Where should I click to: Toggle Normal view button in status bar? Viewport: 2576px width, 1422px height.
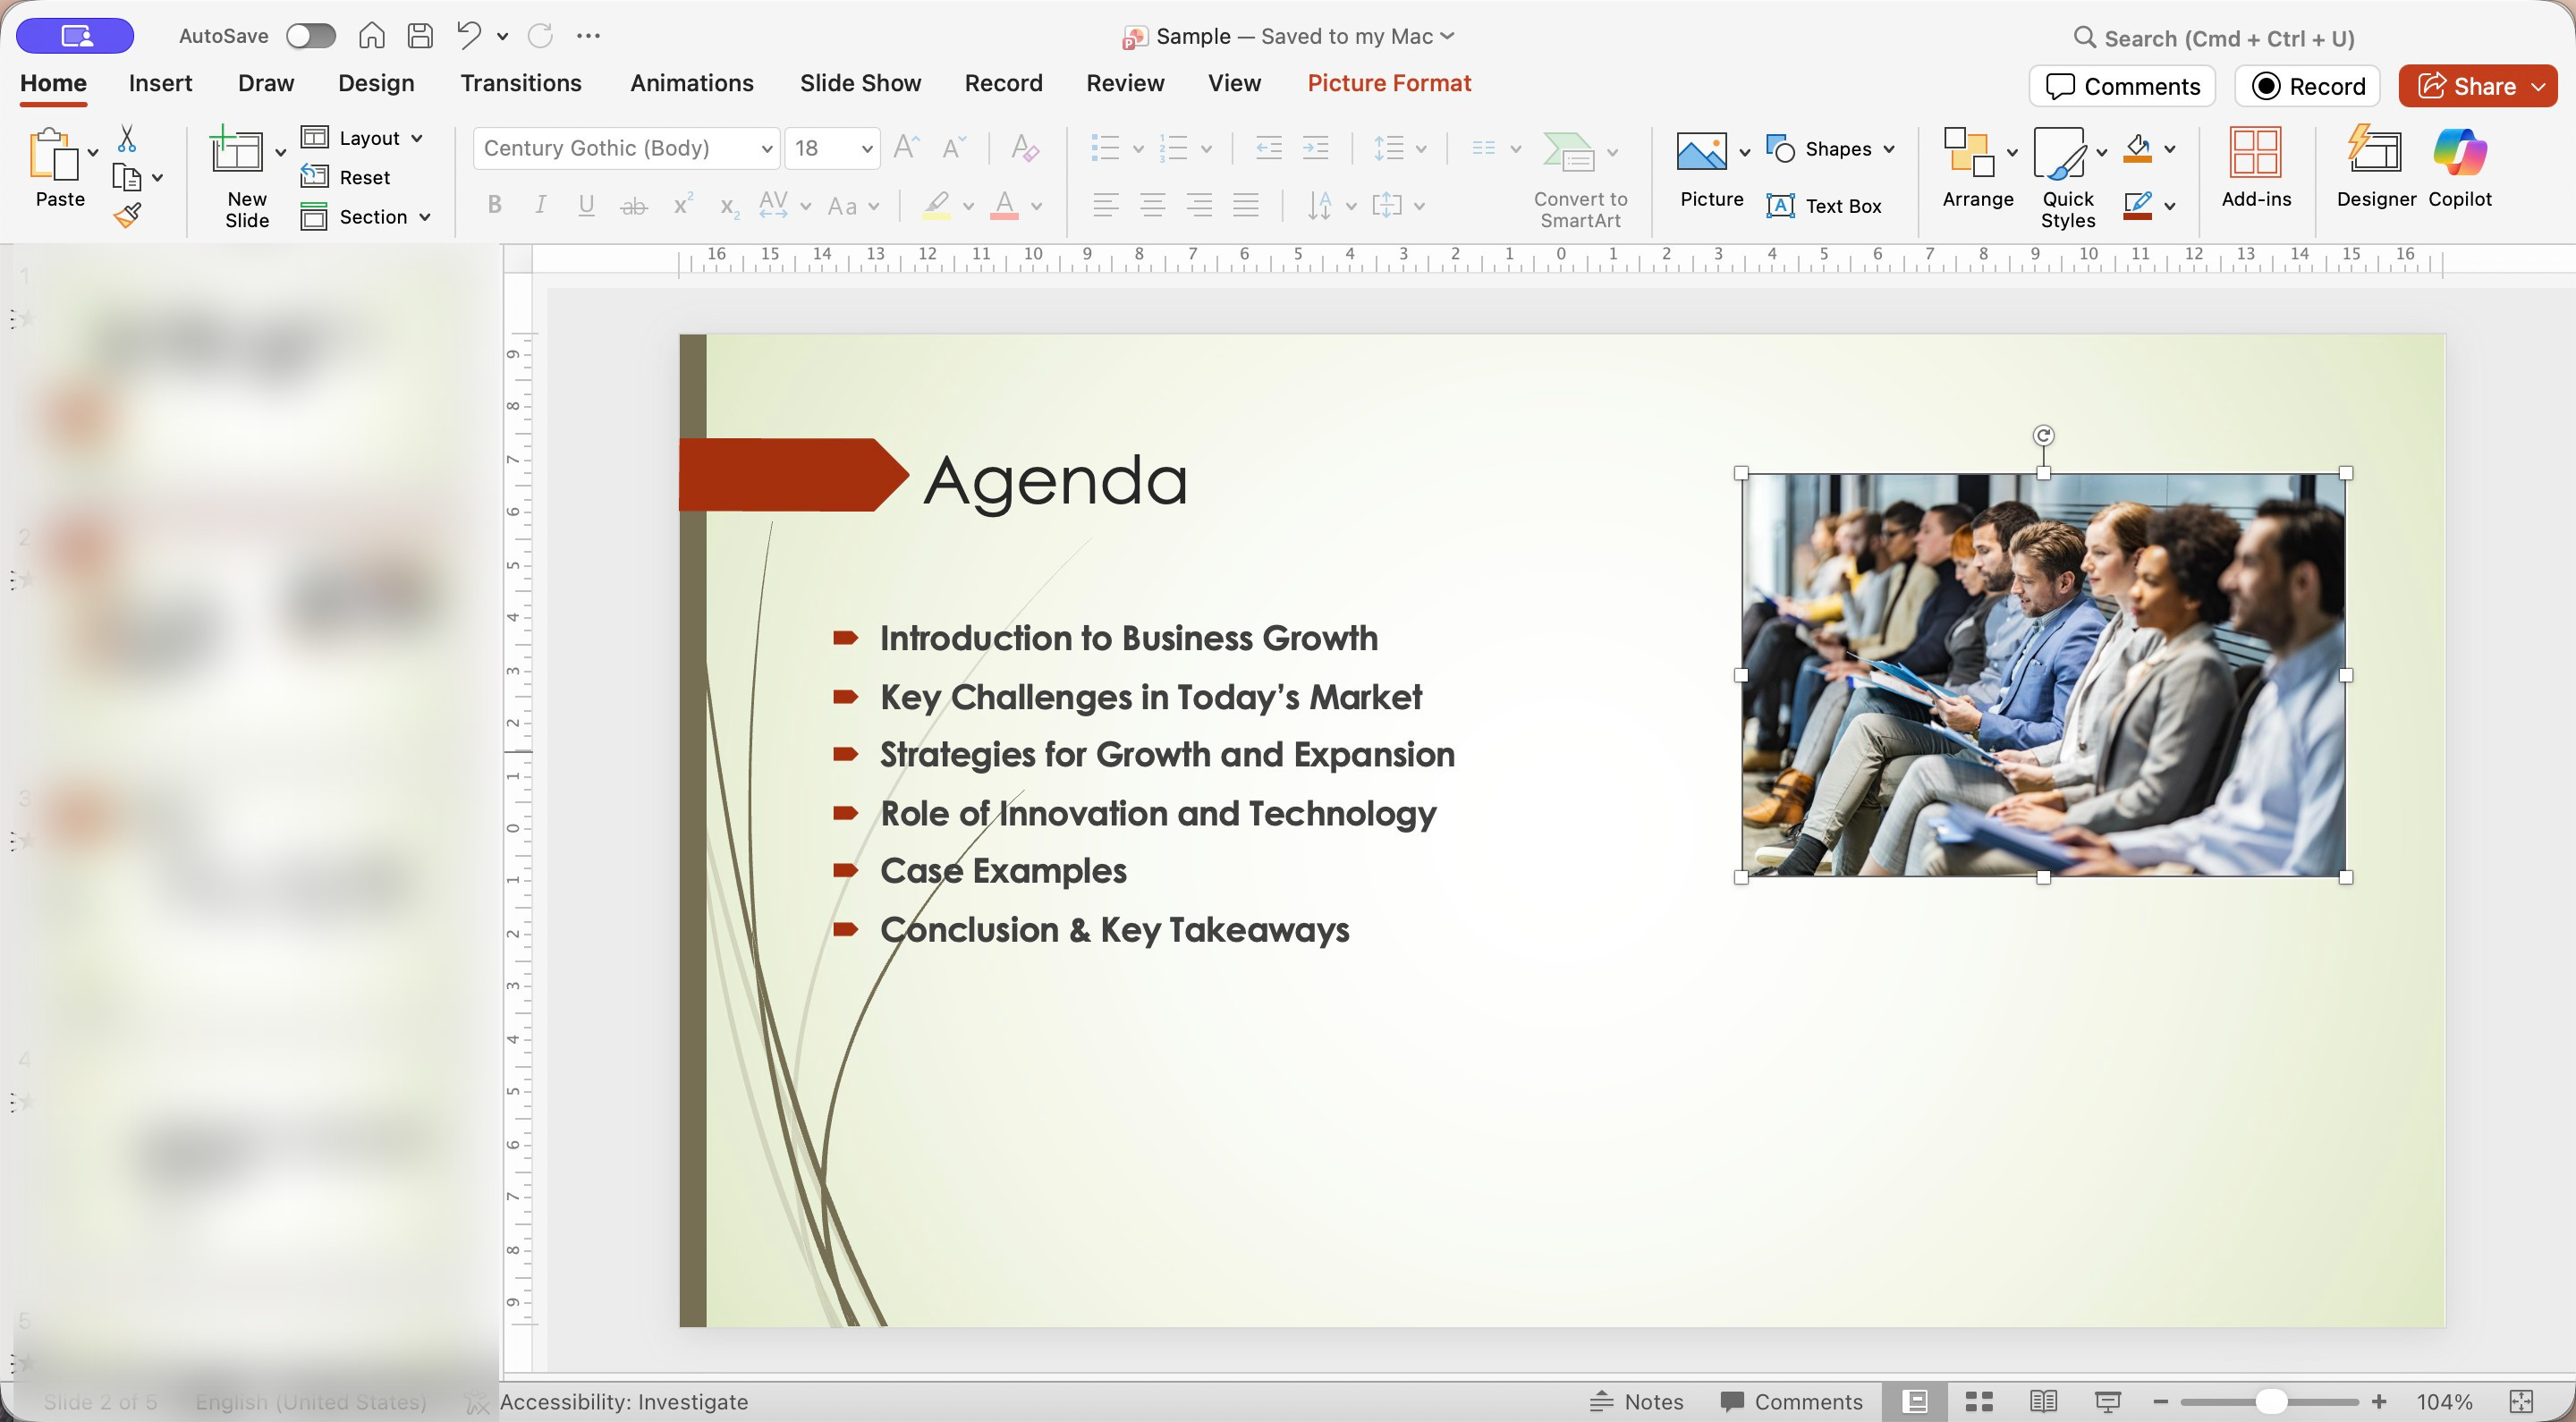click(x=1914, y=1401)
